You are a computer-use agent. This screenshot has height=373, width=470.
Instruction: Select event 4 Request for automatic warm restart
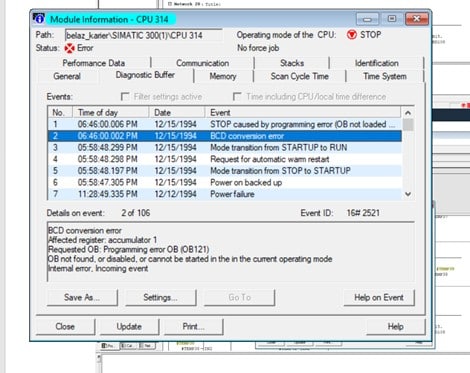[x=225, y=159]
